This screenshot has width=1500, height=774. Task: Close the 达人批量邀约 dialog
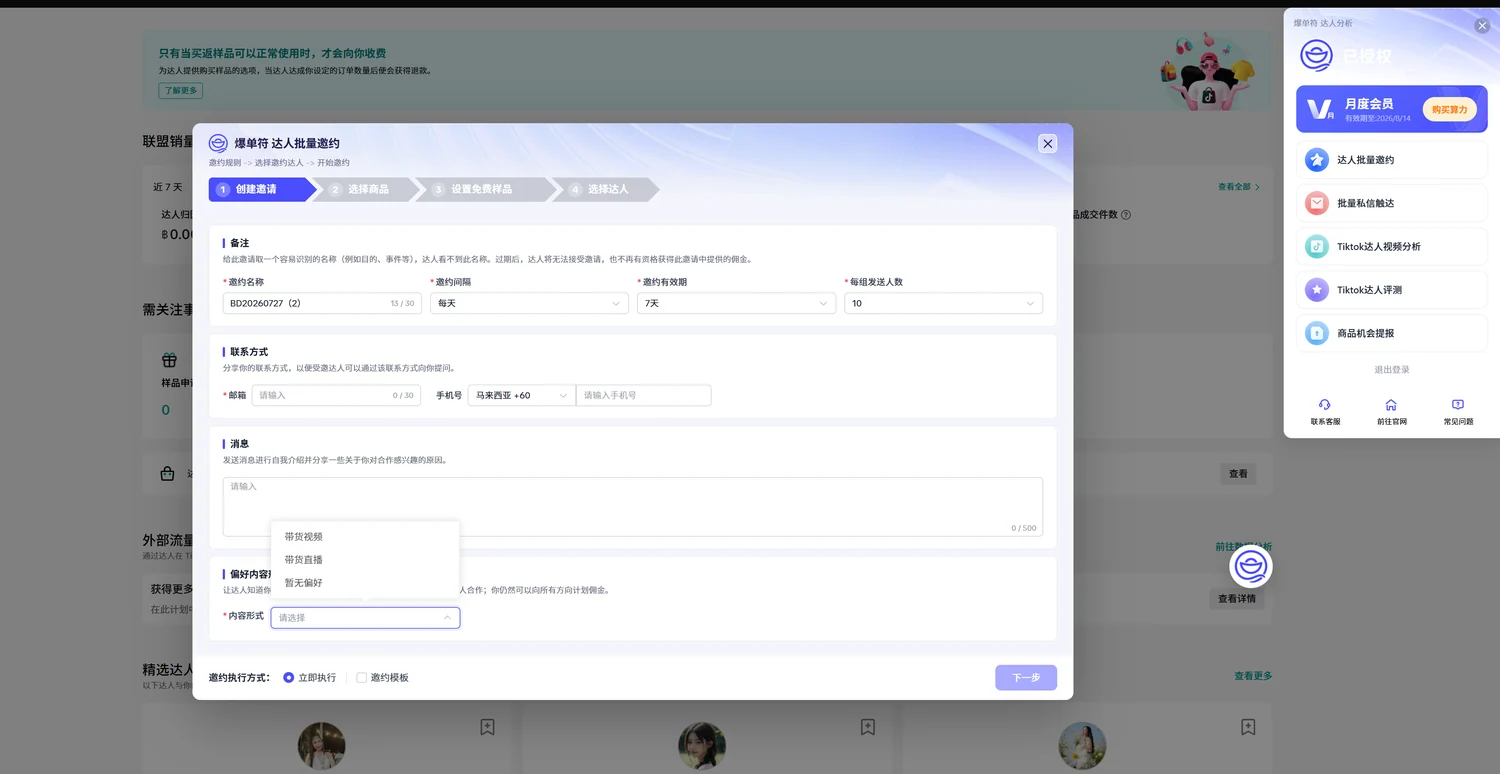pos(1048,144)
